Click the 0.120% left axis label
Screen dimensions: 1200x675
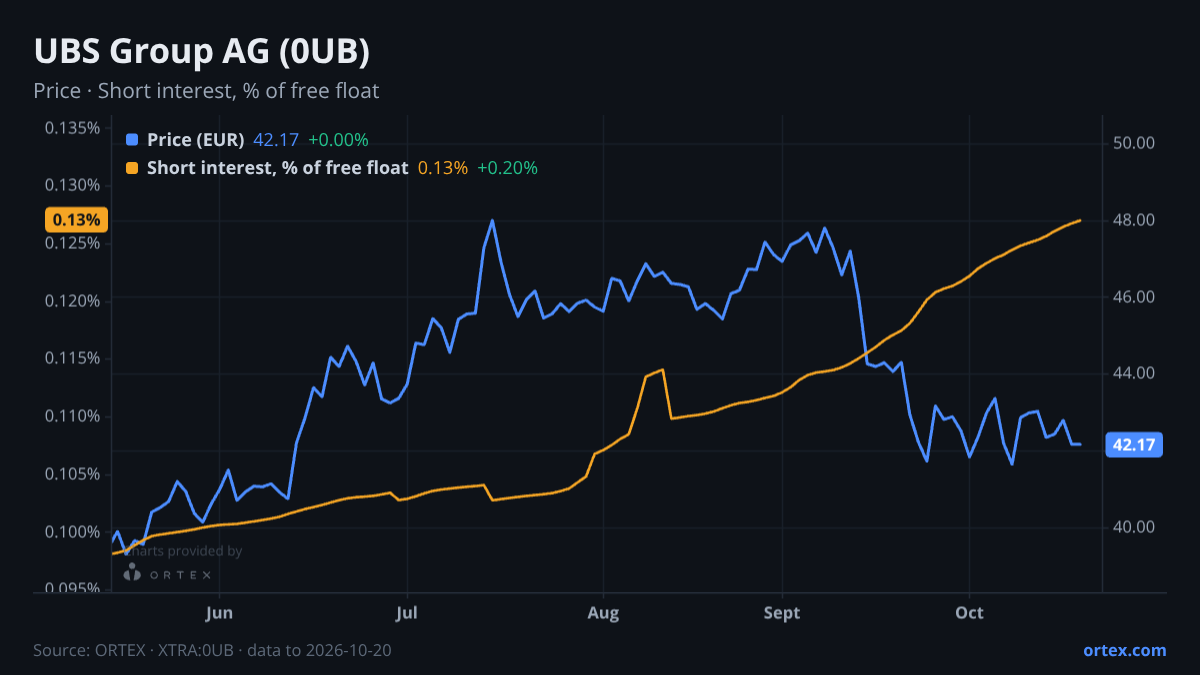point(72,301)
